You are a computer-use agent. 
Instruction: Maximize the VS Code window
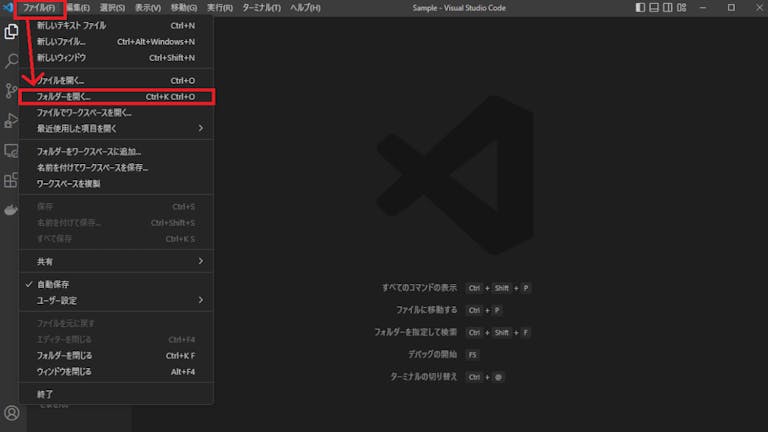click(x=731, y=7)
